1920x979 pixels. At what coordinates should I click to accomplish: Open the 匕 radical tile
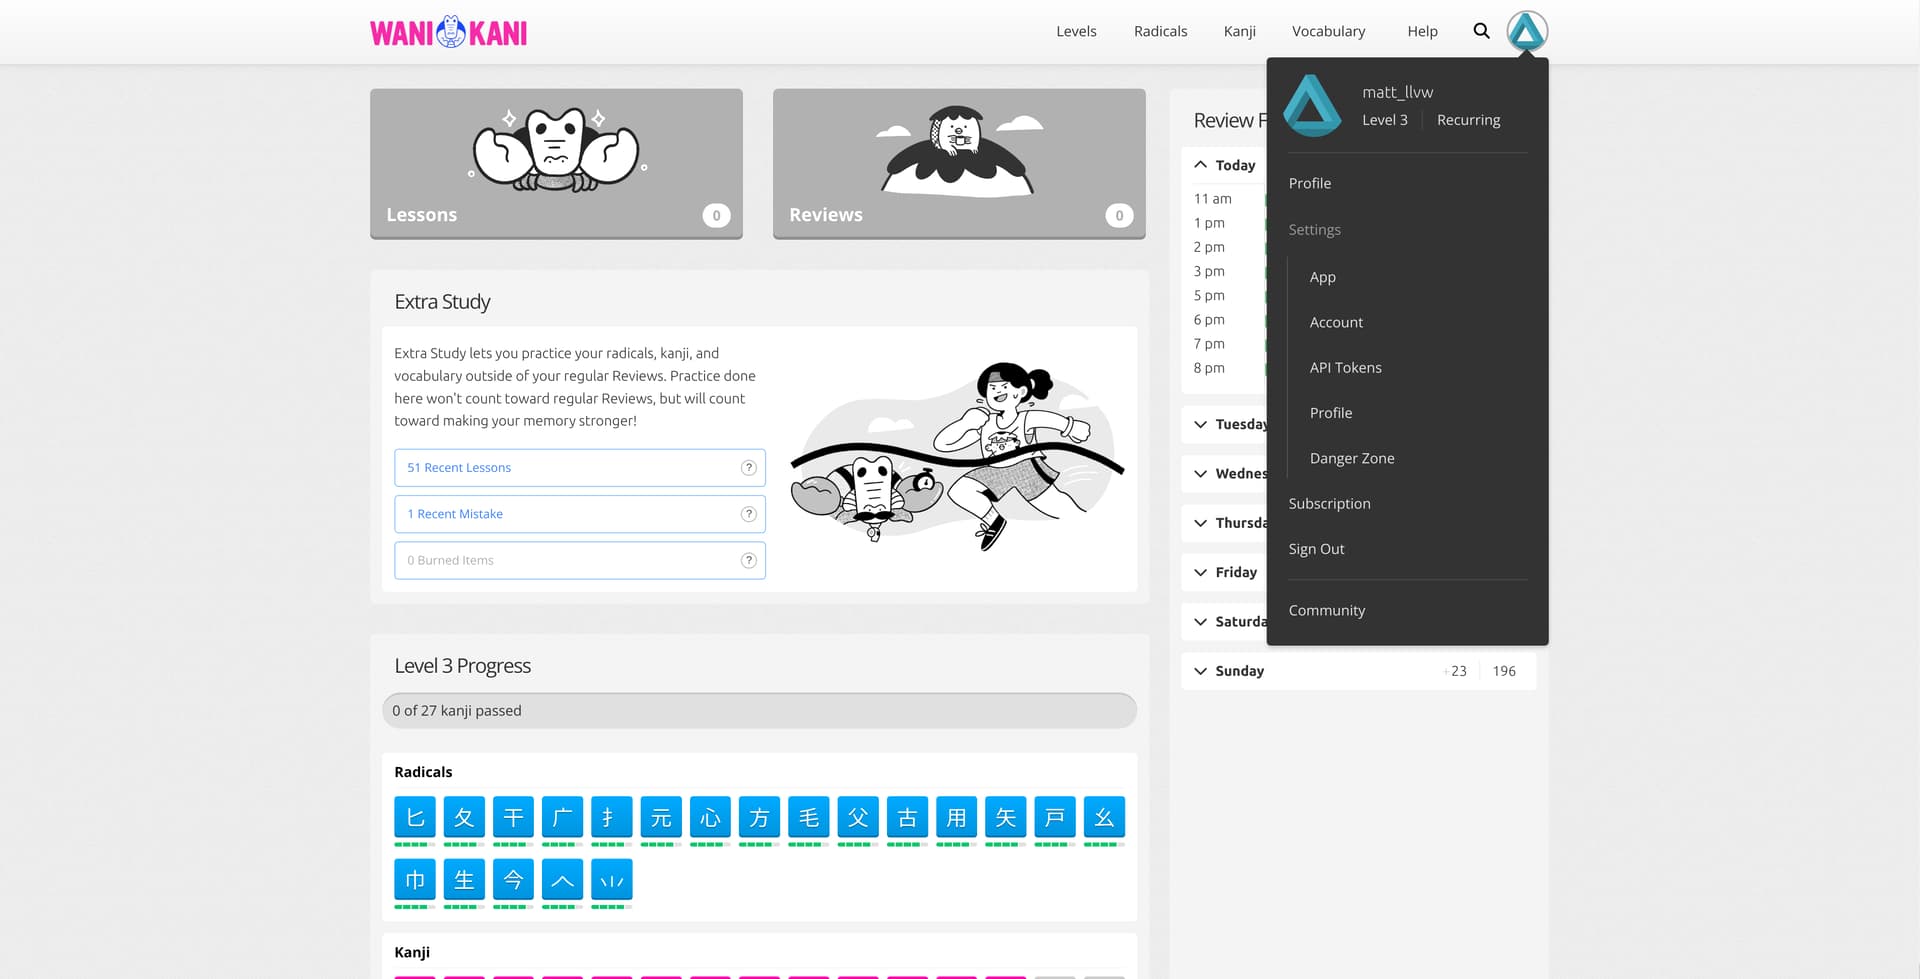[415, 817]
